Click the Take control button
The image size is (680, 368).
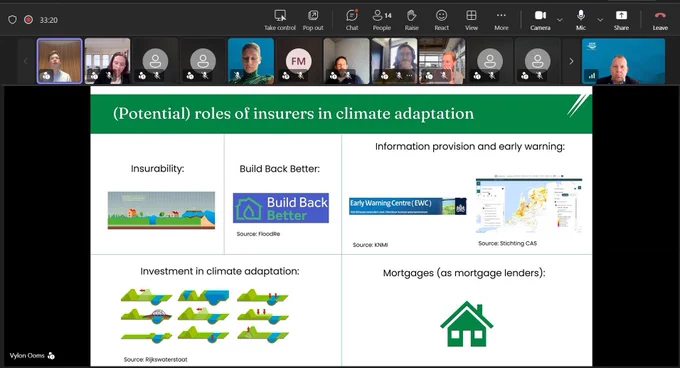click(280, 20)
